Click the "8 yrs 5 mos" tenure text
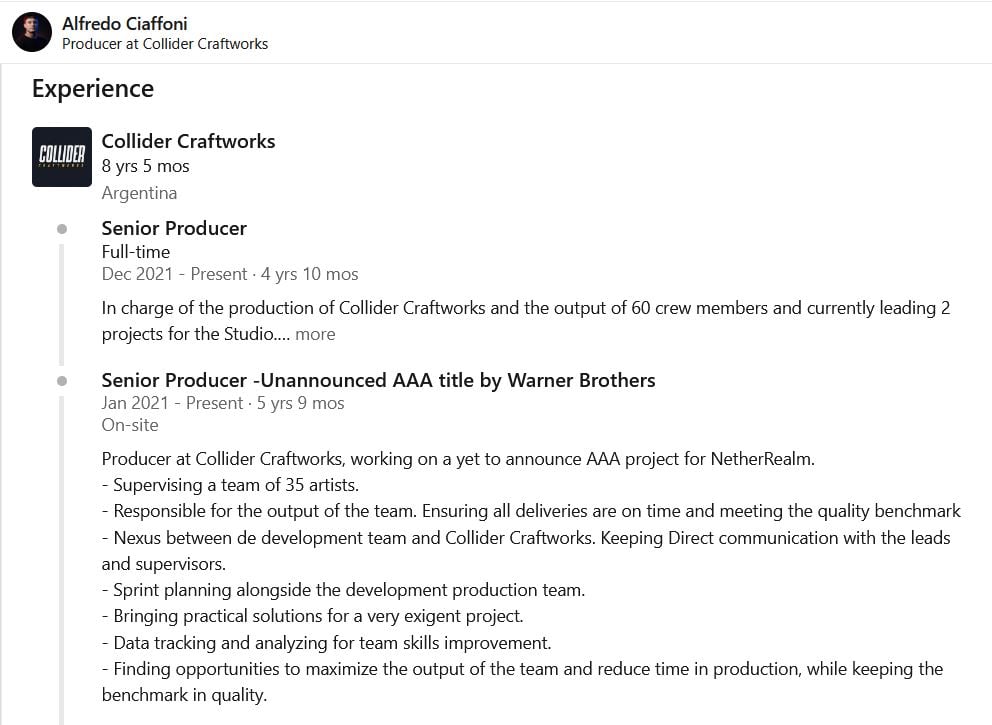Image resolution: width=992 pixels, height=725 pixels. click(146, 166)
